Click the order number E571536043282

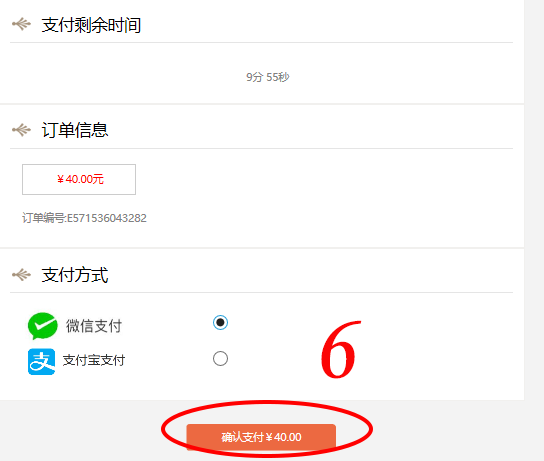tap(107, 218)
